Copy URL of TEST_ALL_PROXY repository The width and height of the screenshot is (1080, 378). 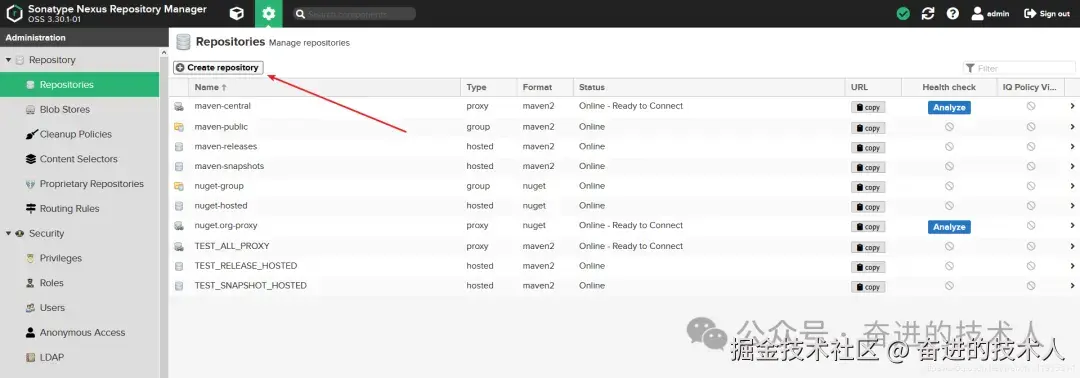(x=868, y=247)
